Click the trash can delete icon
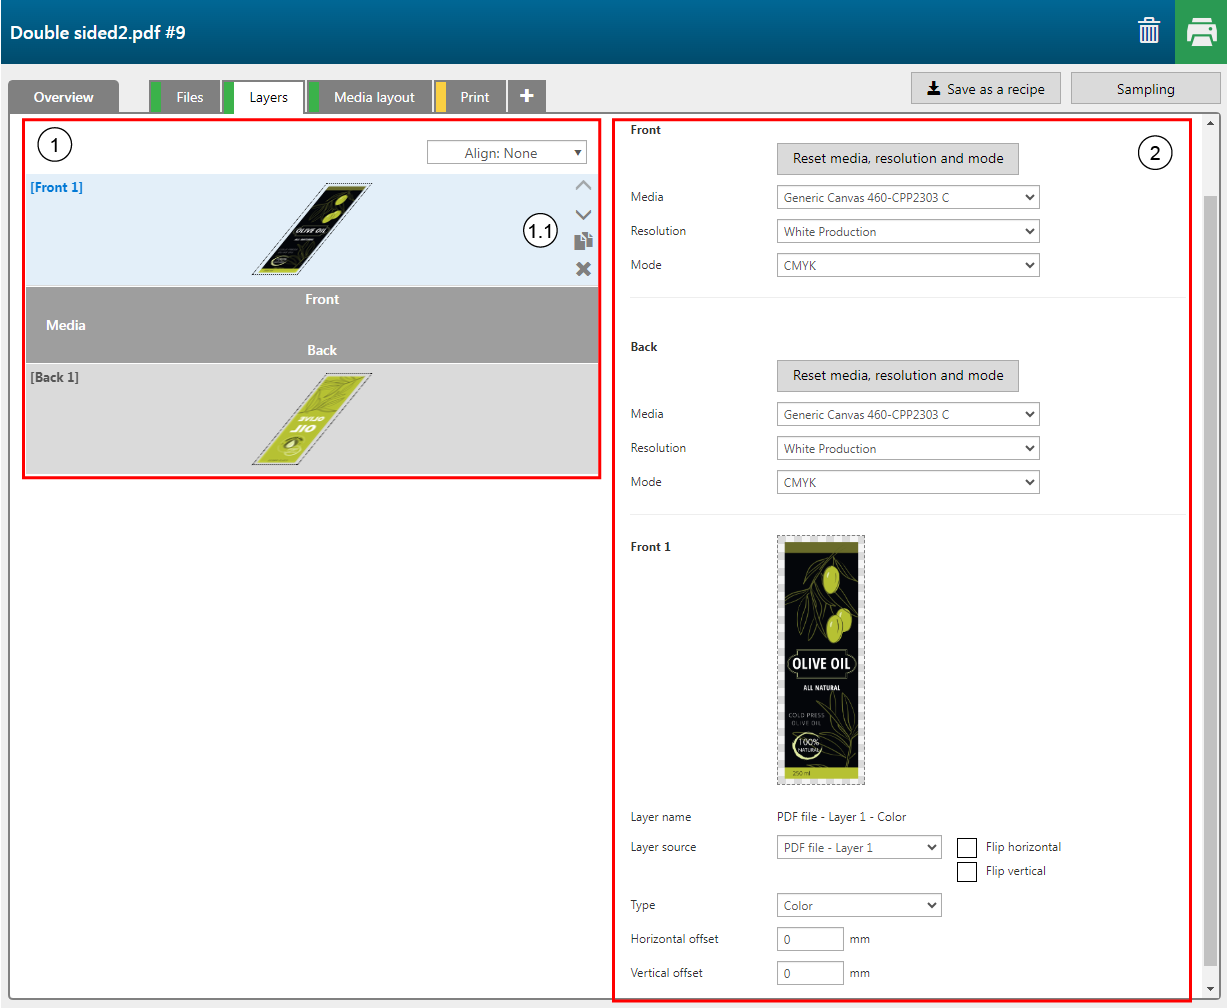 (x=1149, y=32)
